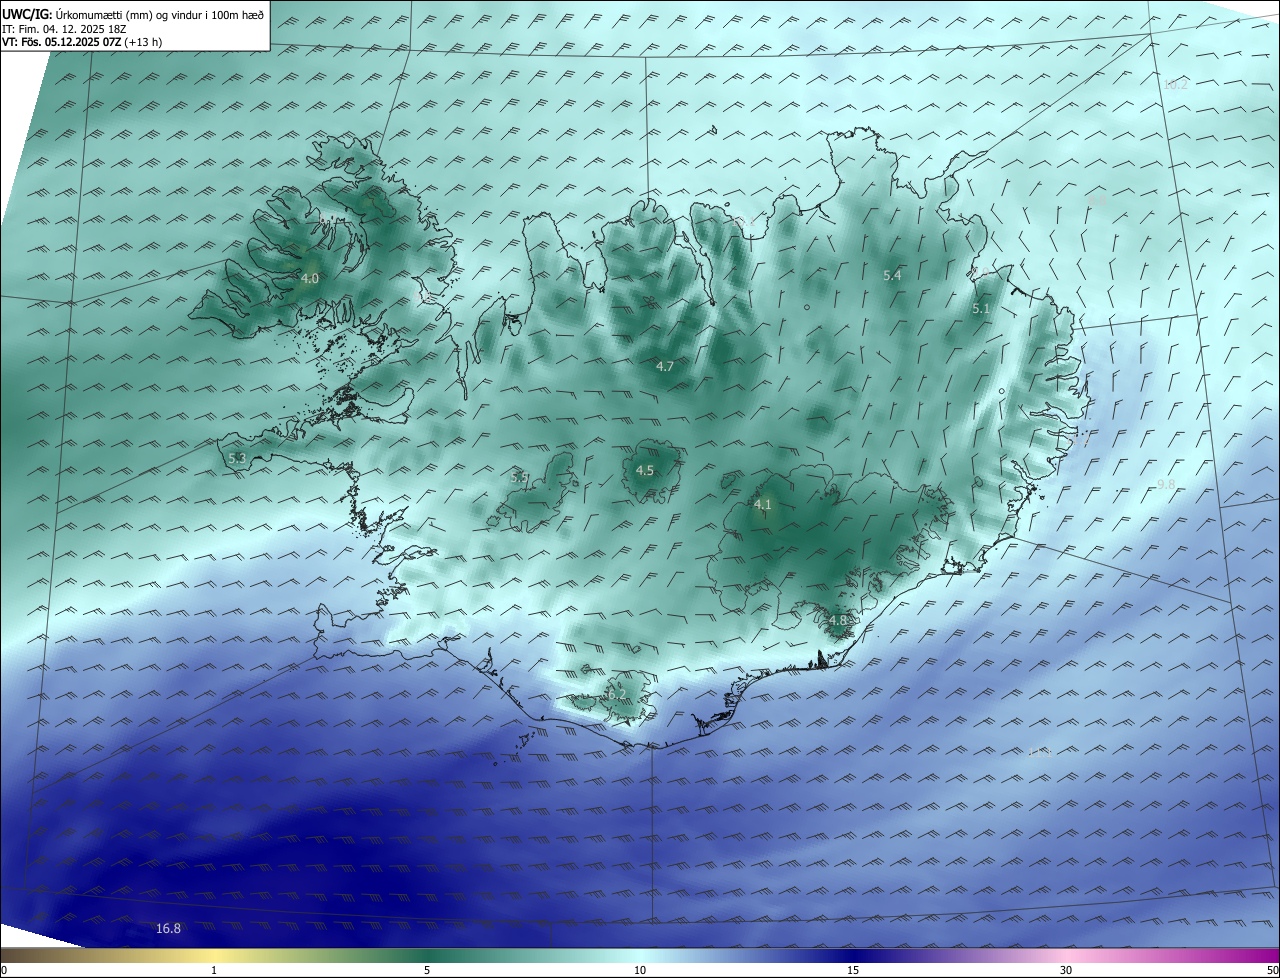This screenshot has height=978, width=1280.
Task: Click the initial time 'IT: Fim. 04. 12. 2025 18Z'
Action: (x=66, y=28)
